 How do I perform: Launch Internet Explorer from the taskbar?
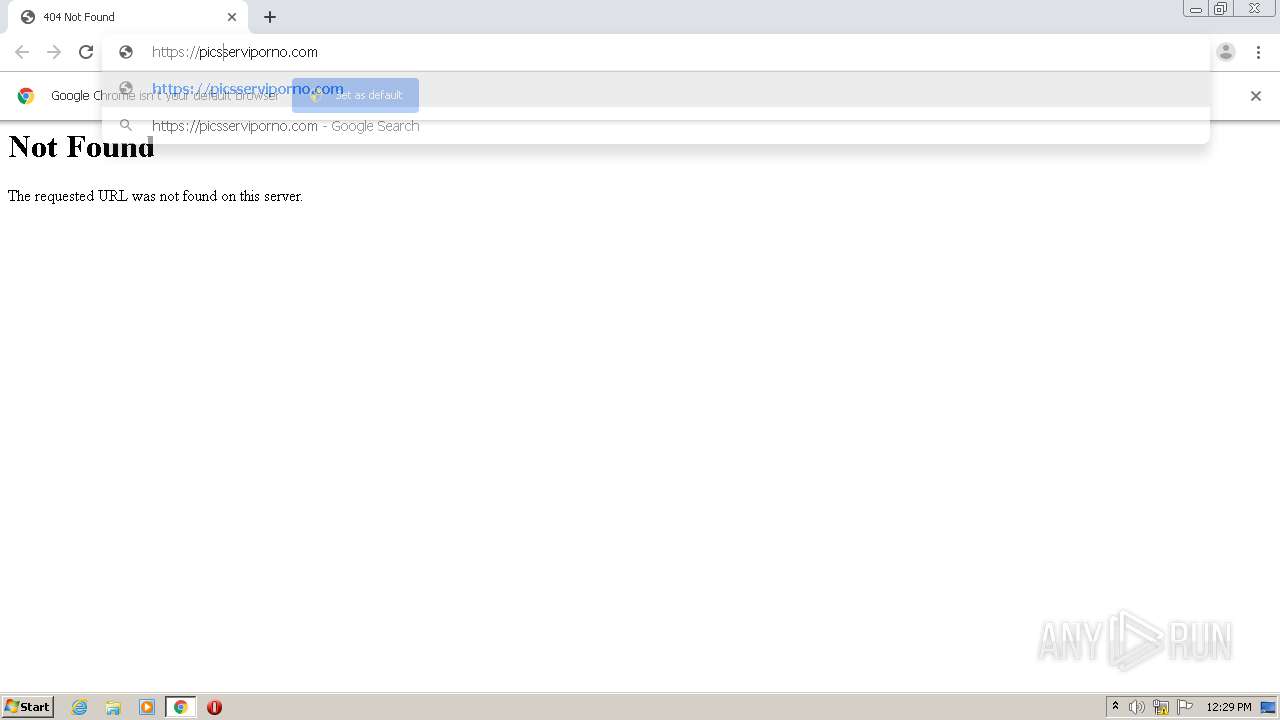click(x=80, y=707)
